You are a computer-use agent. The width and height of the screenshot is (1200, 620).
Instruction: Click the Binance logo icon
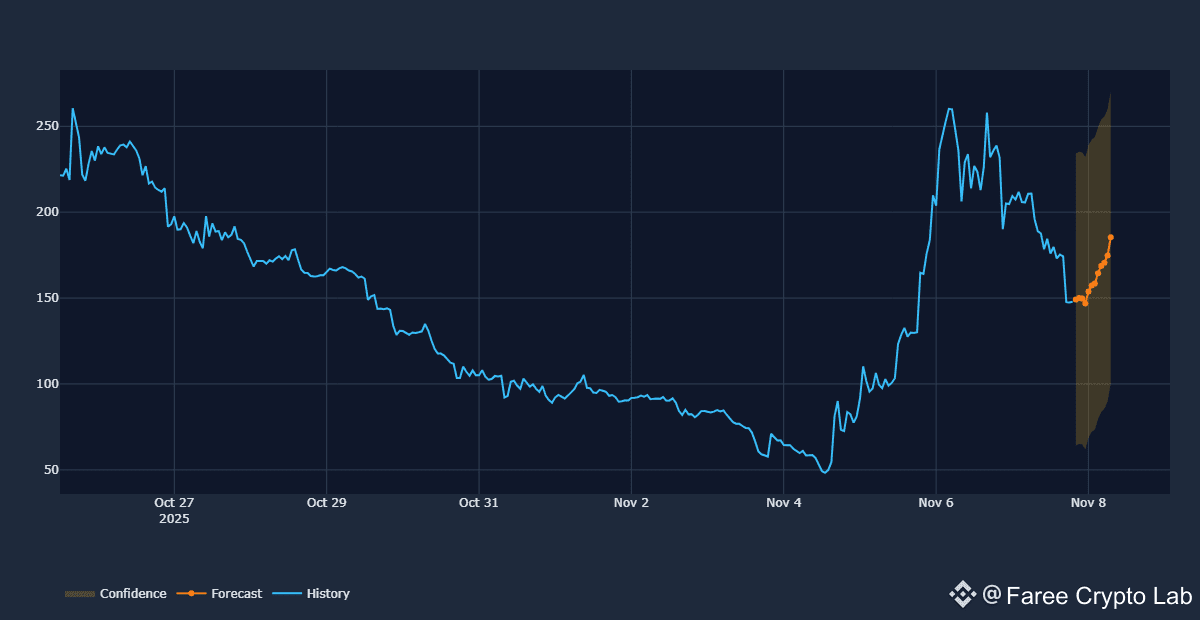tap(962, 595)
